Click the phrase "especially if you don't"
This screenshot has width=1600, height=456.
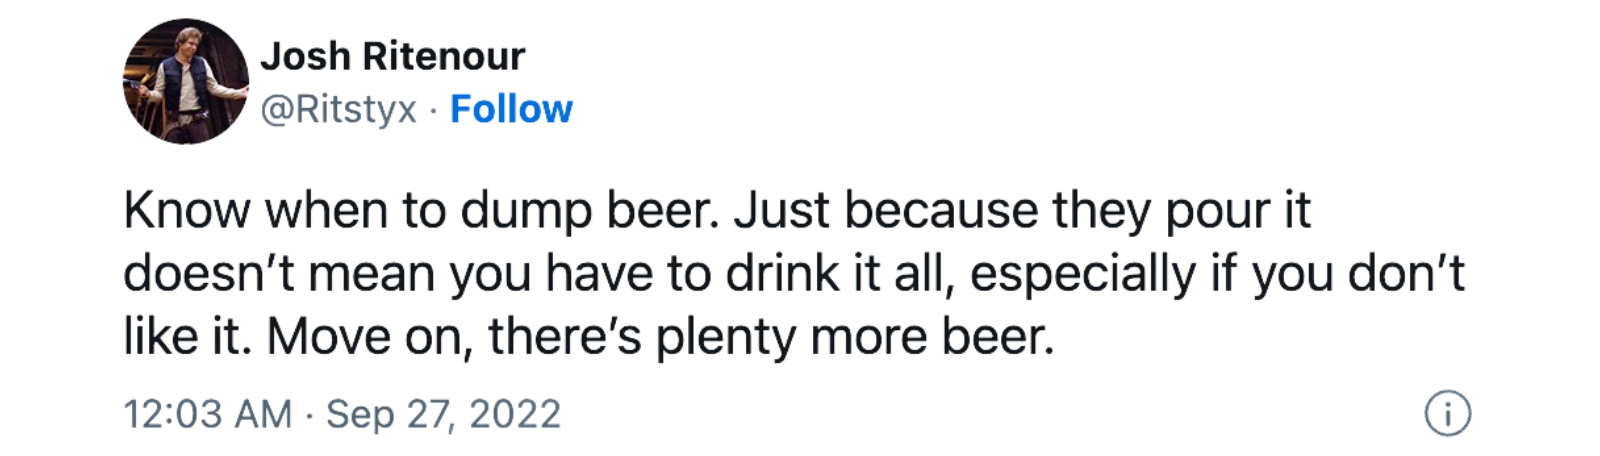pyautogui.click(x=1217, y=274)
